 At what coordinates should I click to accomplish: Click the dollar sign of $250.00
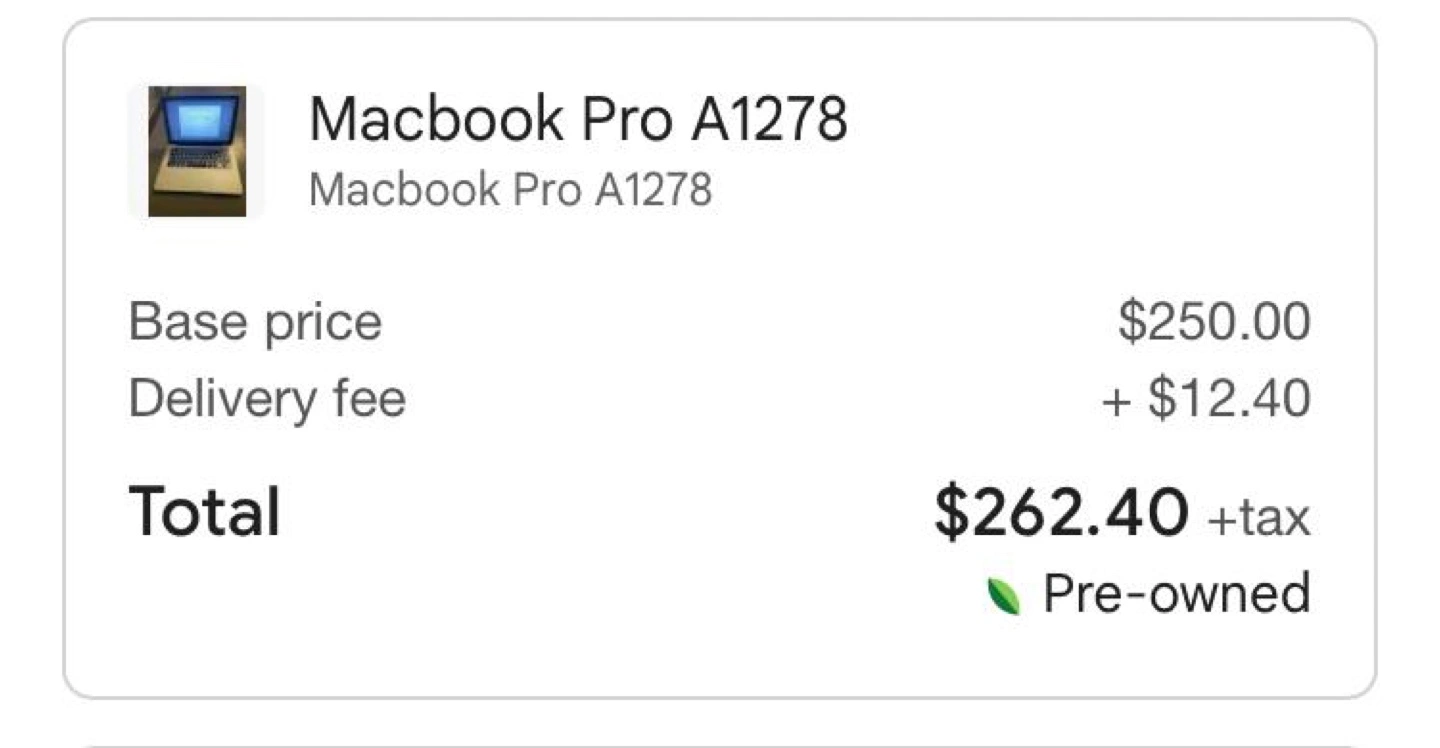coord(1130,322)
